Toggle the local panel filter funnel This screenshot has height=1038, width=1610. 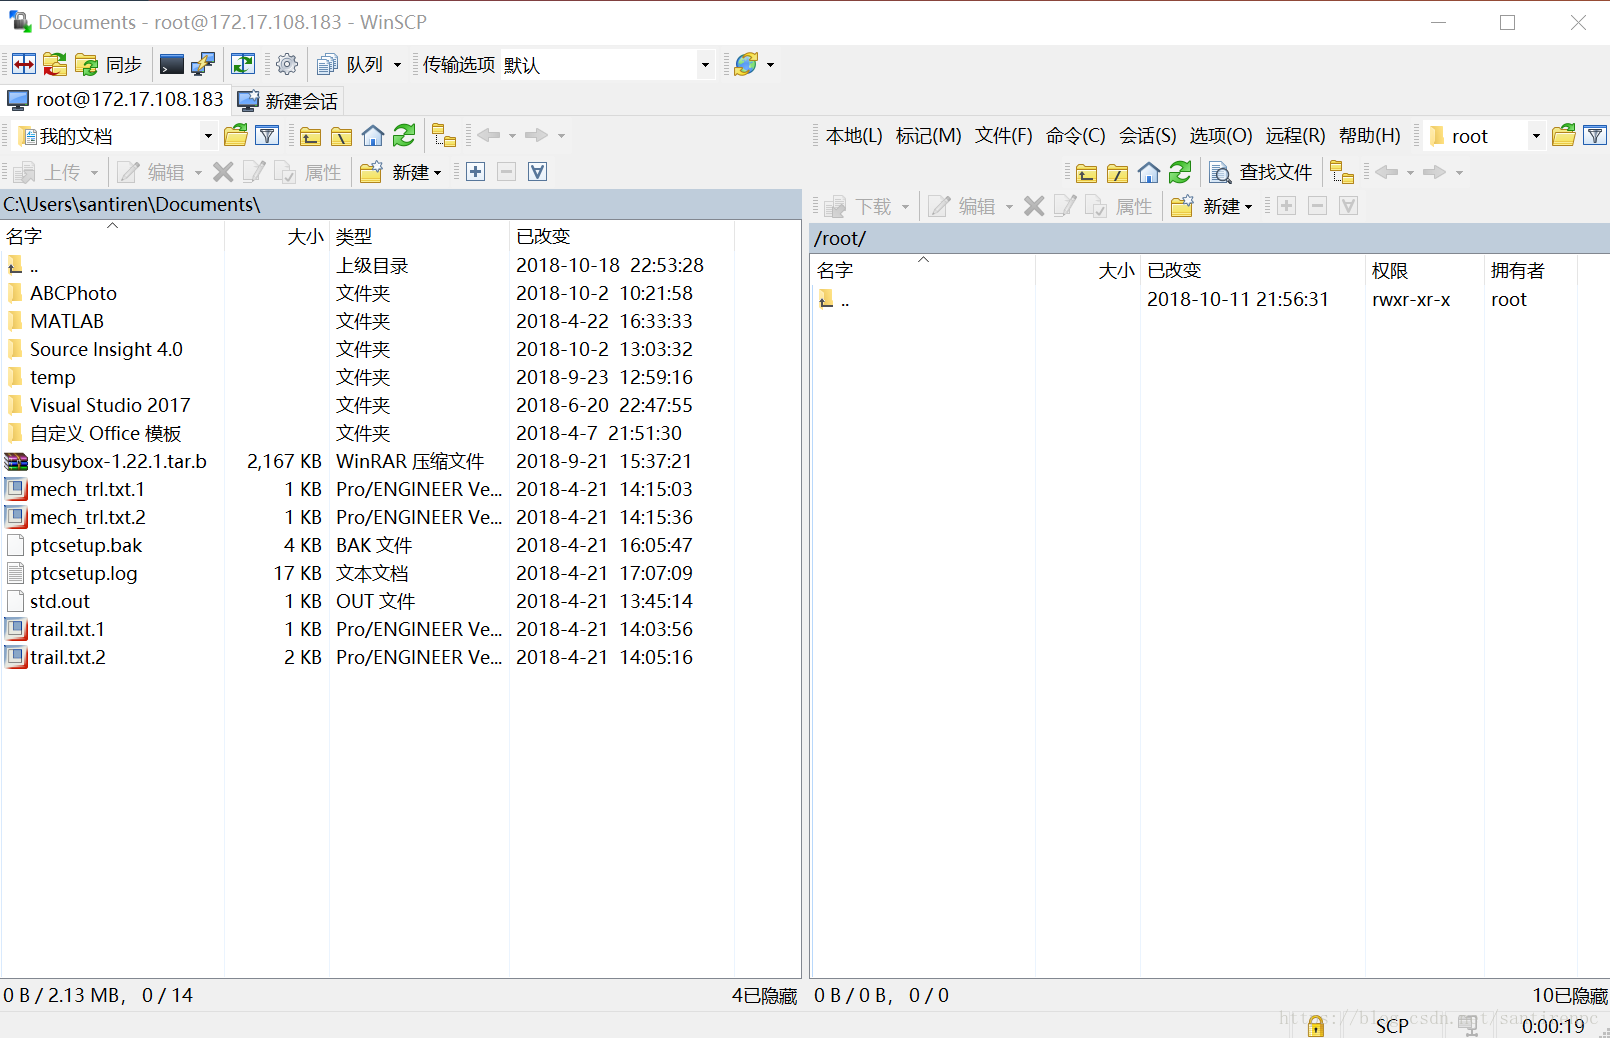click(267, 135)
